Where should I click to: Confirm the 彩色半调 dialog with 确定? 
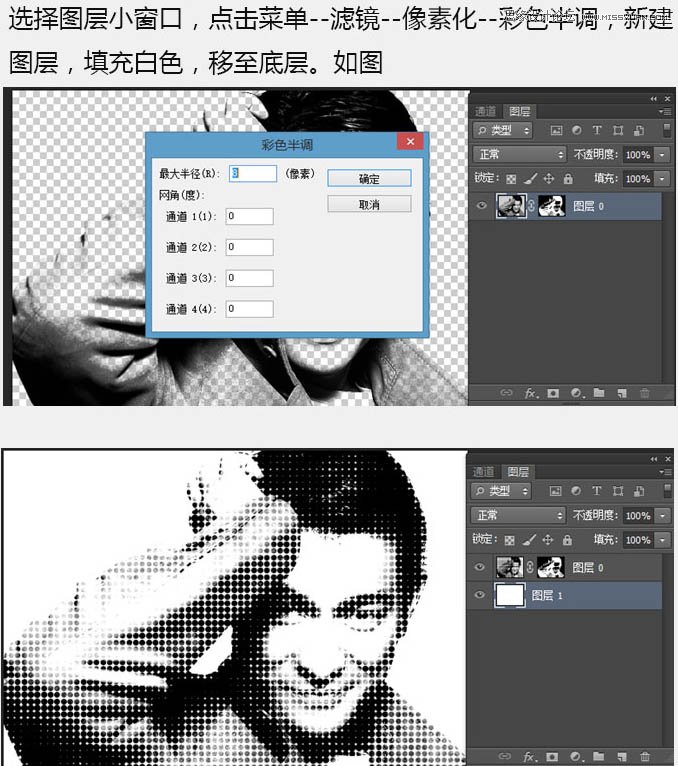[369, 178]
